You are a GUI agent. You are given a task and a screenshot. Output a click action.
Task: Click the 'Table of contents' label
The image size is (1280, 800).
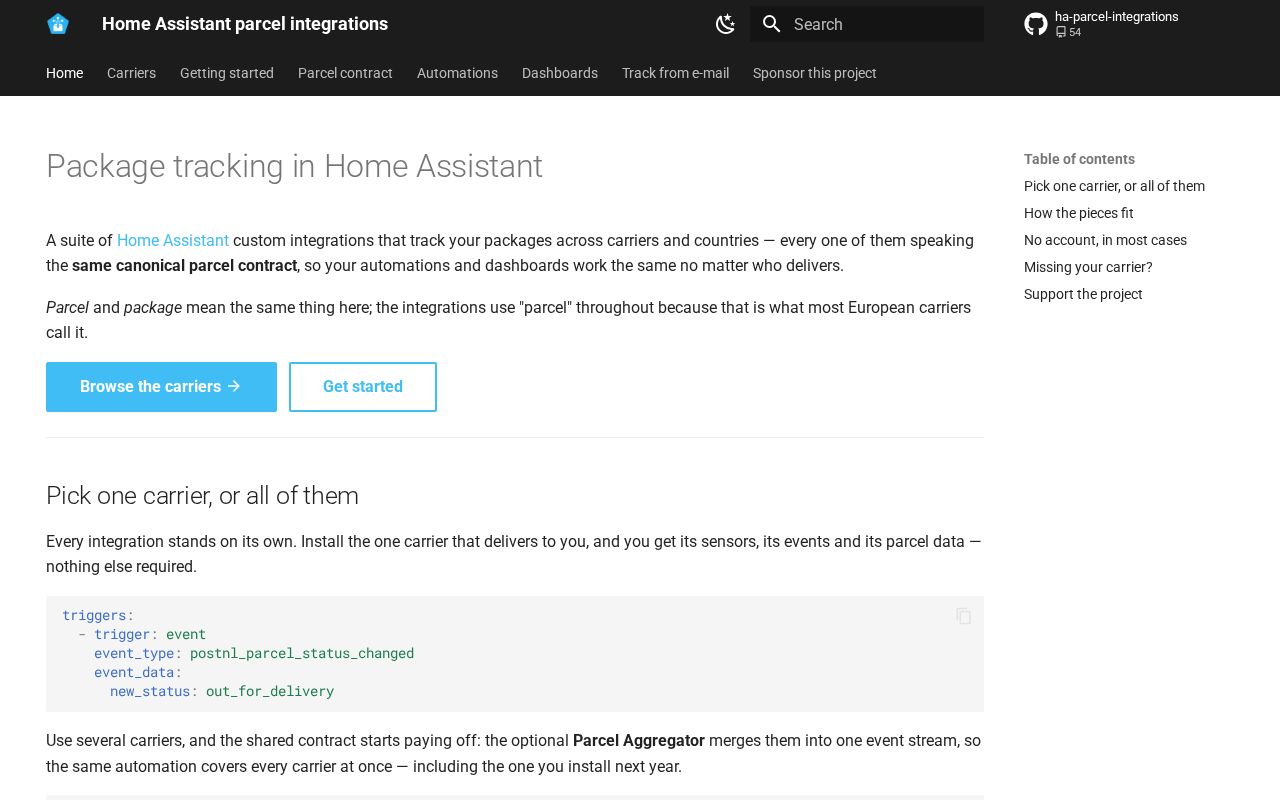(x=1079, y=159)
